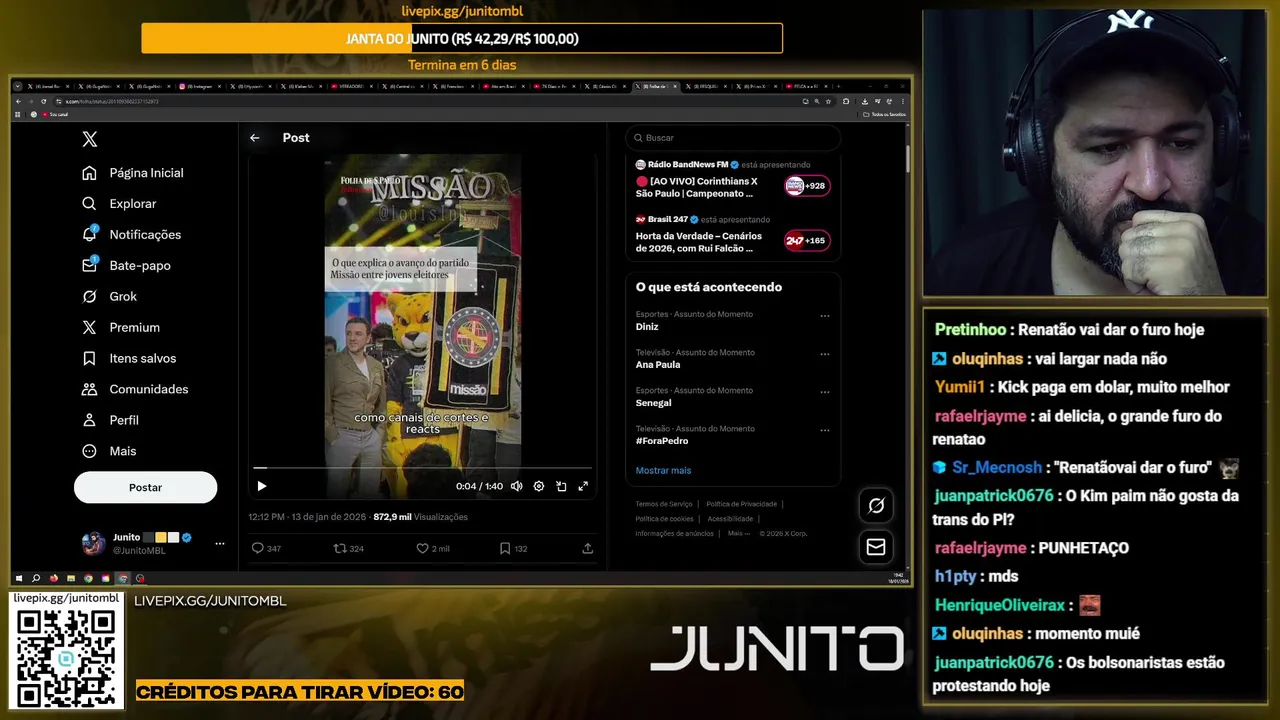Click the reply icon with 347
The width and height of the screenshot is (1280, 720).
click(x=257, y=549)
